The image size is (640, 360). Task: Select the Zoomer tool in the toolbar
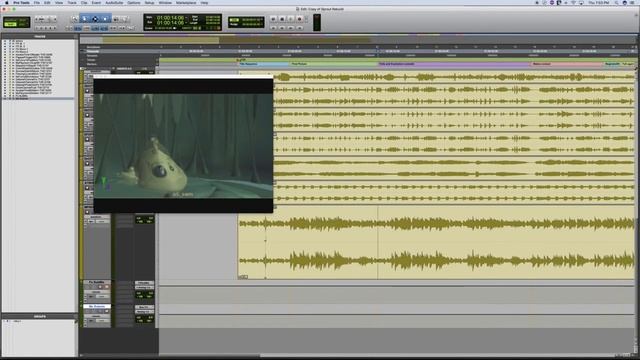(75, 19)
